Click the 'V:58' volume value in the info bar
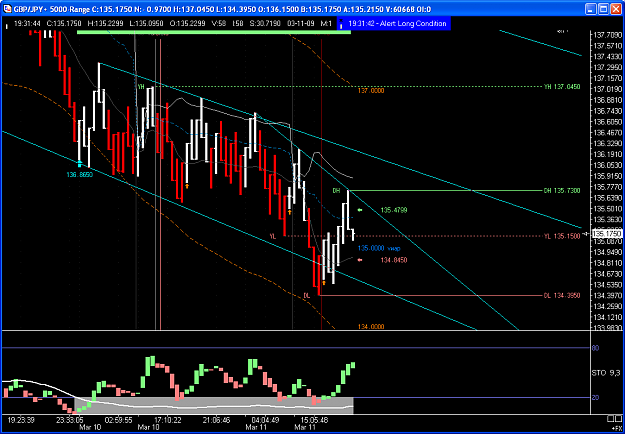This screenshot has width=625, height=434. pos(219,24)
